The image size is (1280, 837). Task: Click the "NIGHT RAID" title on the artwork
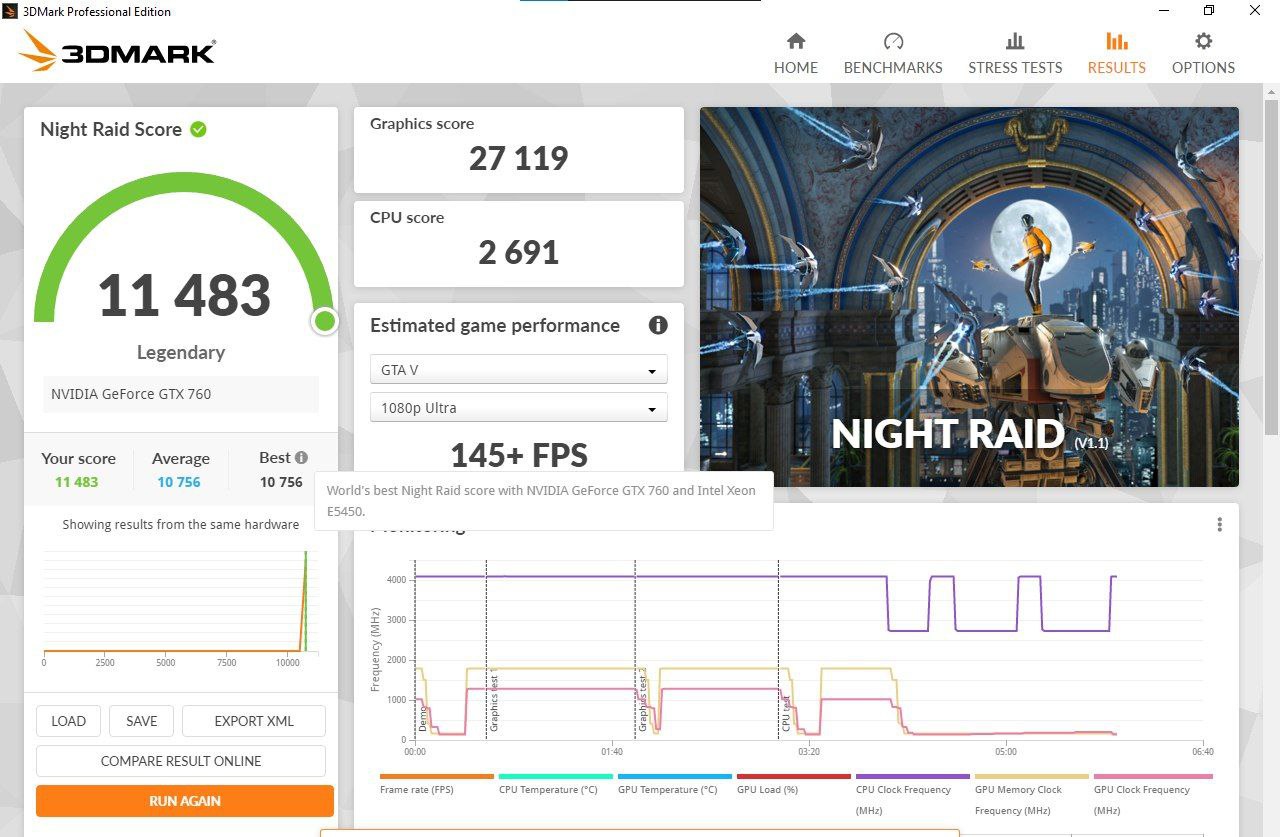tap(948, 434)
